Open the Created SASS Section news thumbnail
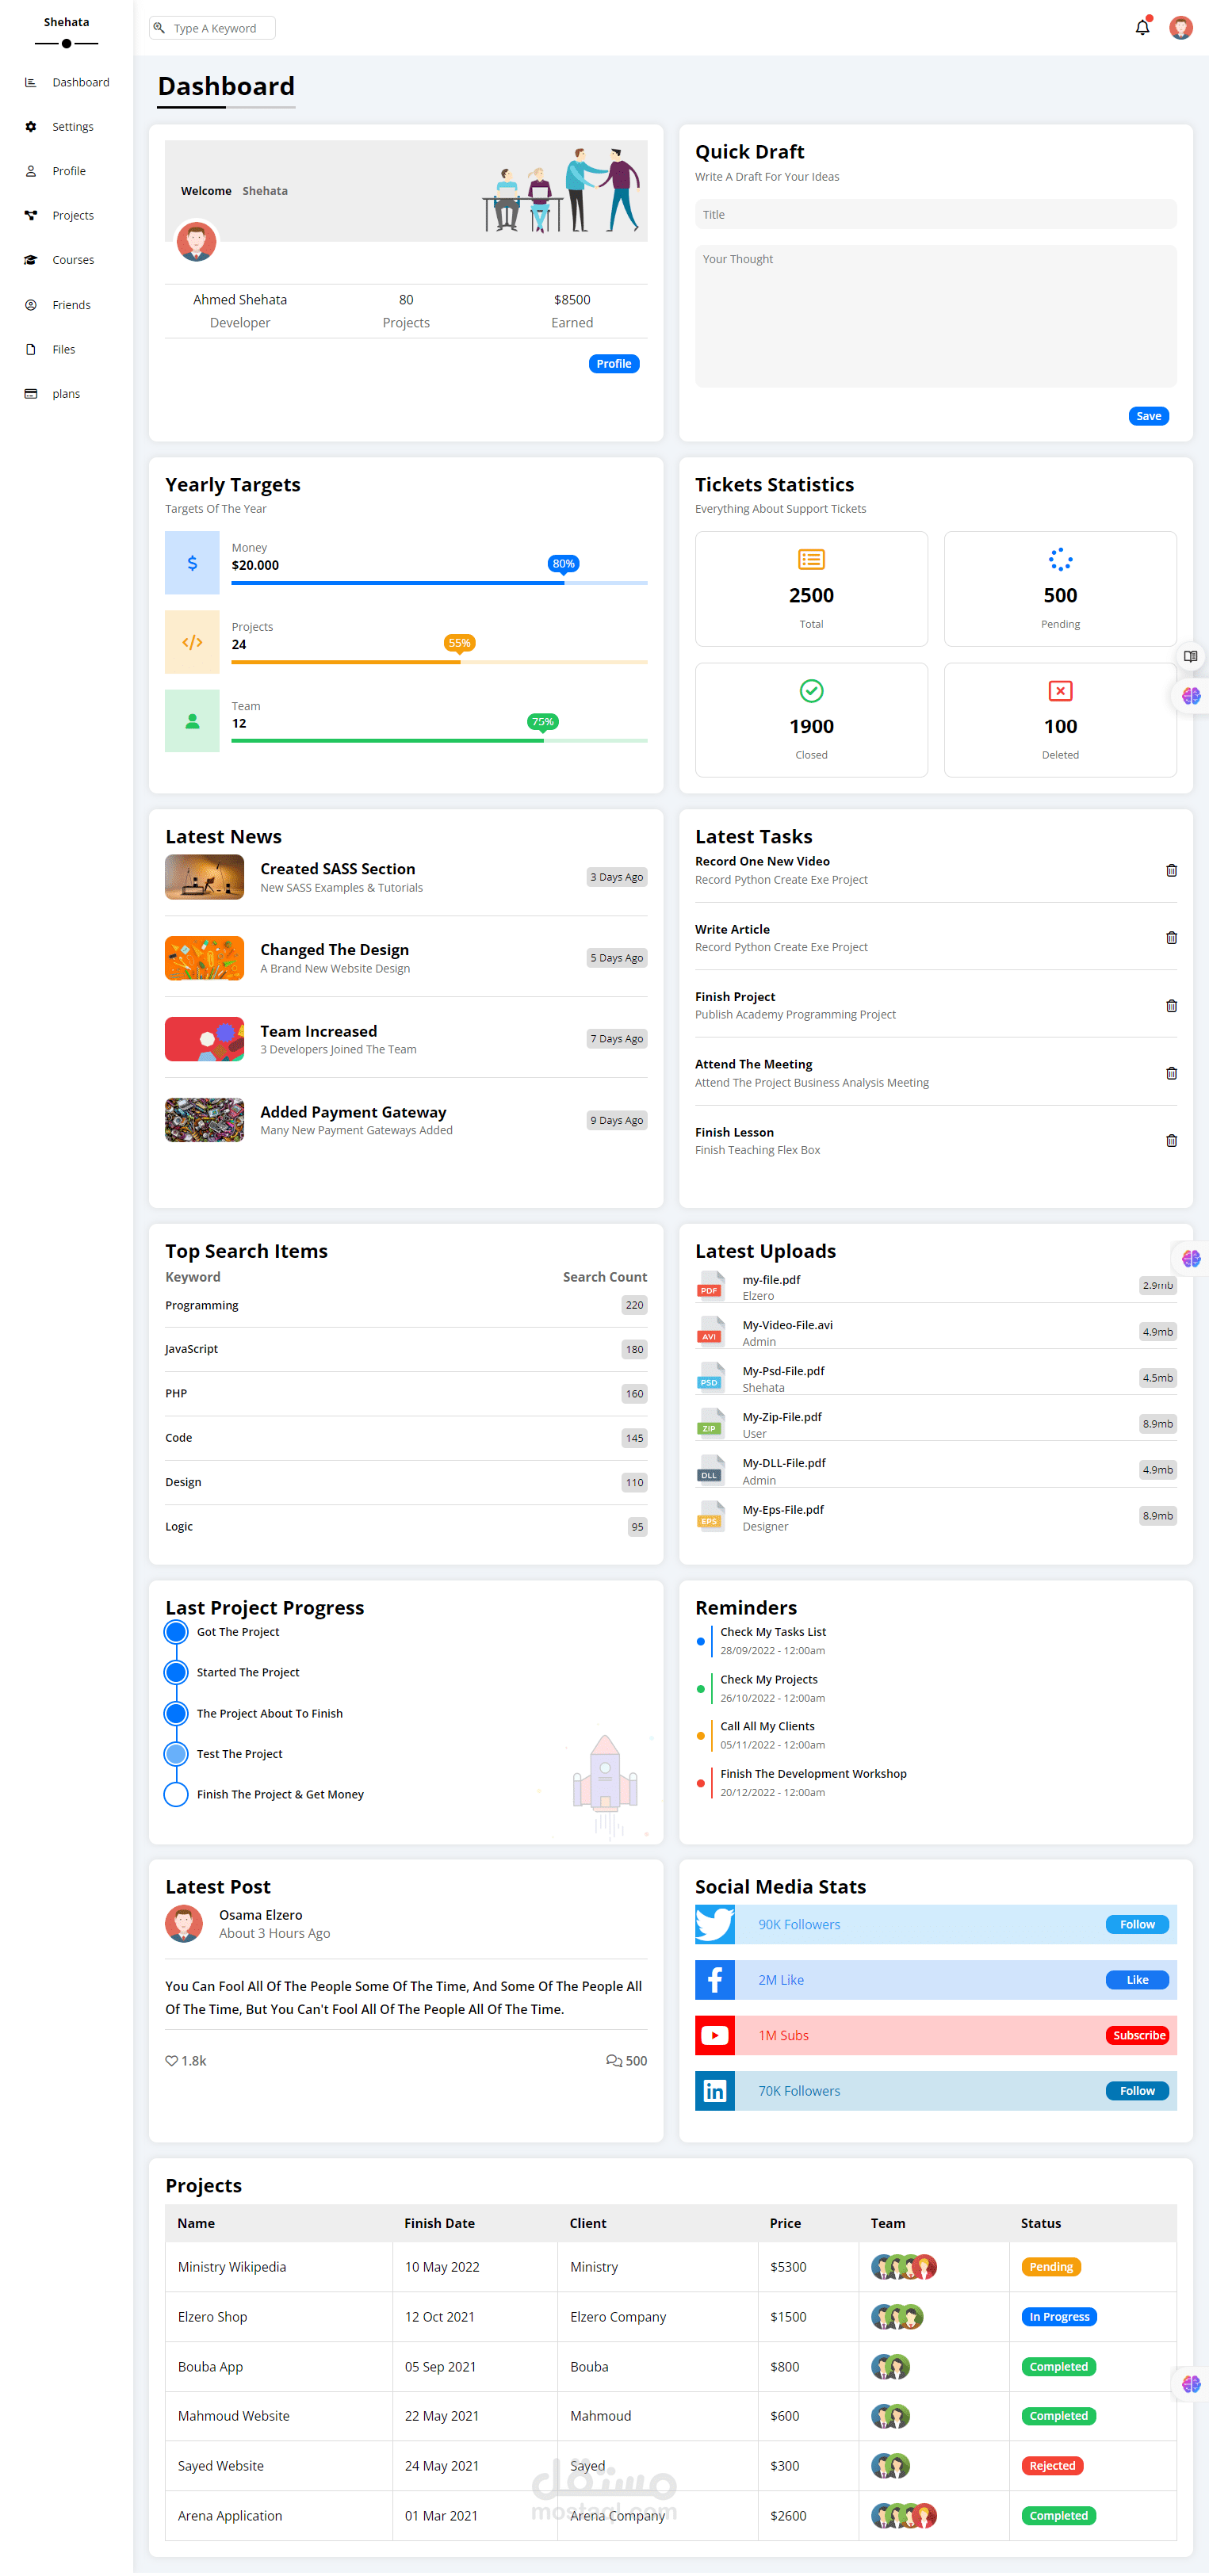This screenshot has width=1209, height=2576. (204, 877)
